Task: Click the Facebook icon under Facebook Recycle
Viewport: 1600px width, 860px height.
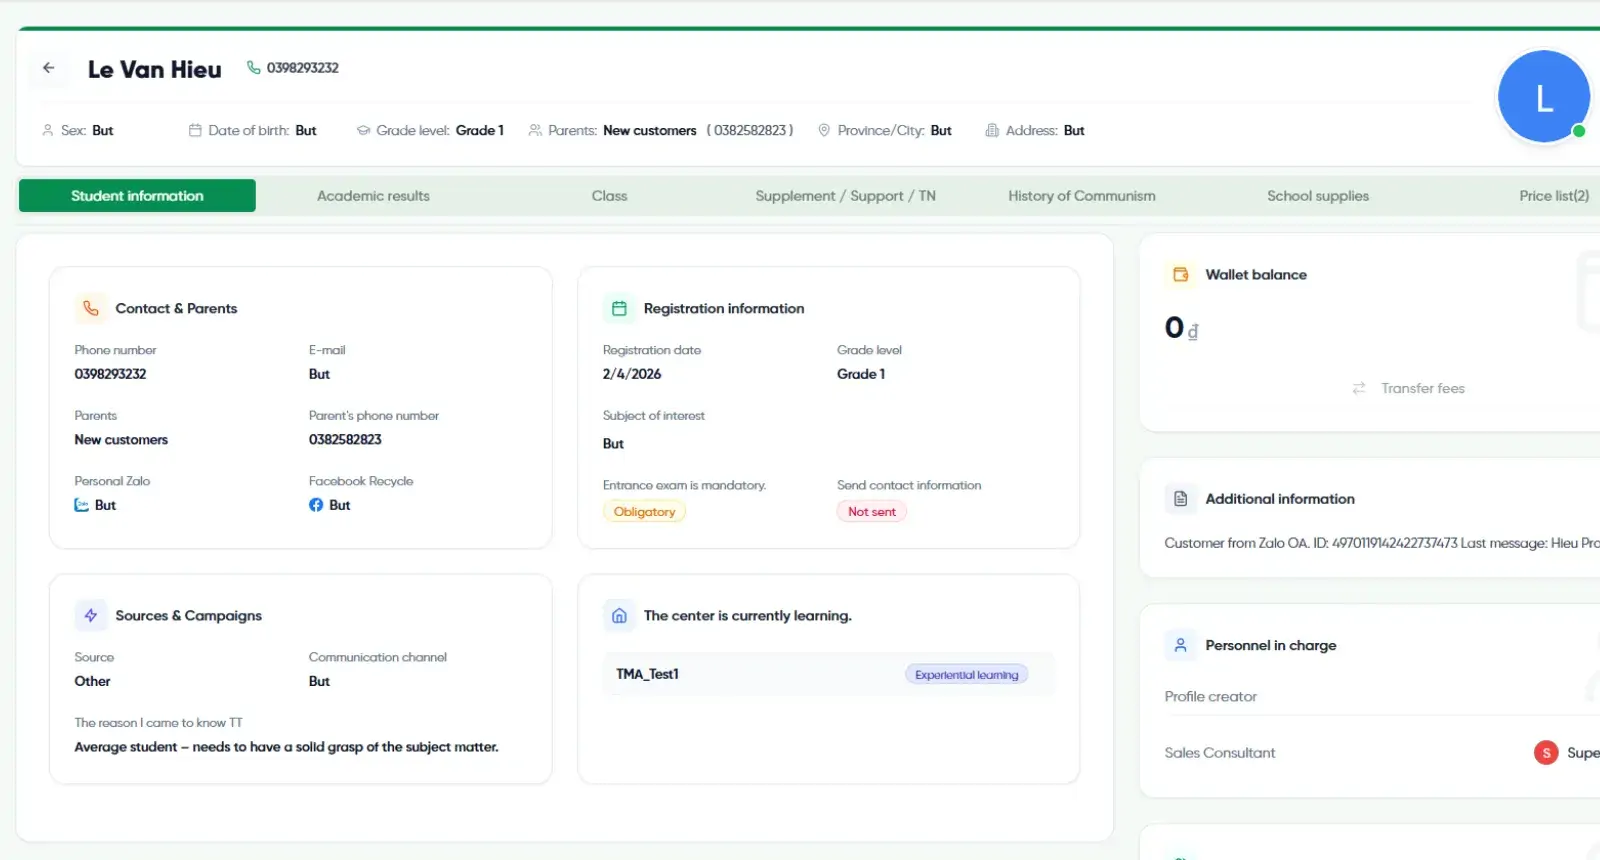Action: 316,505
